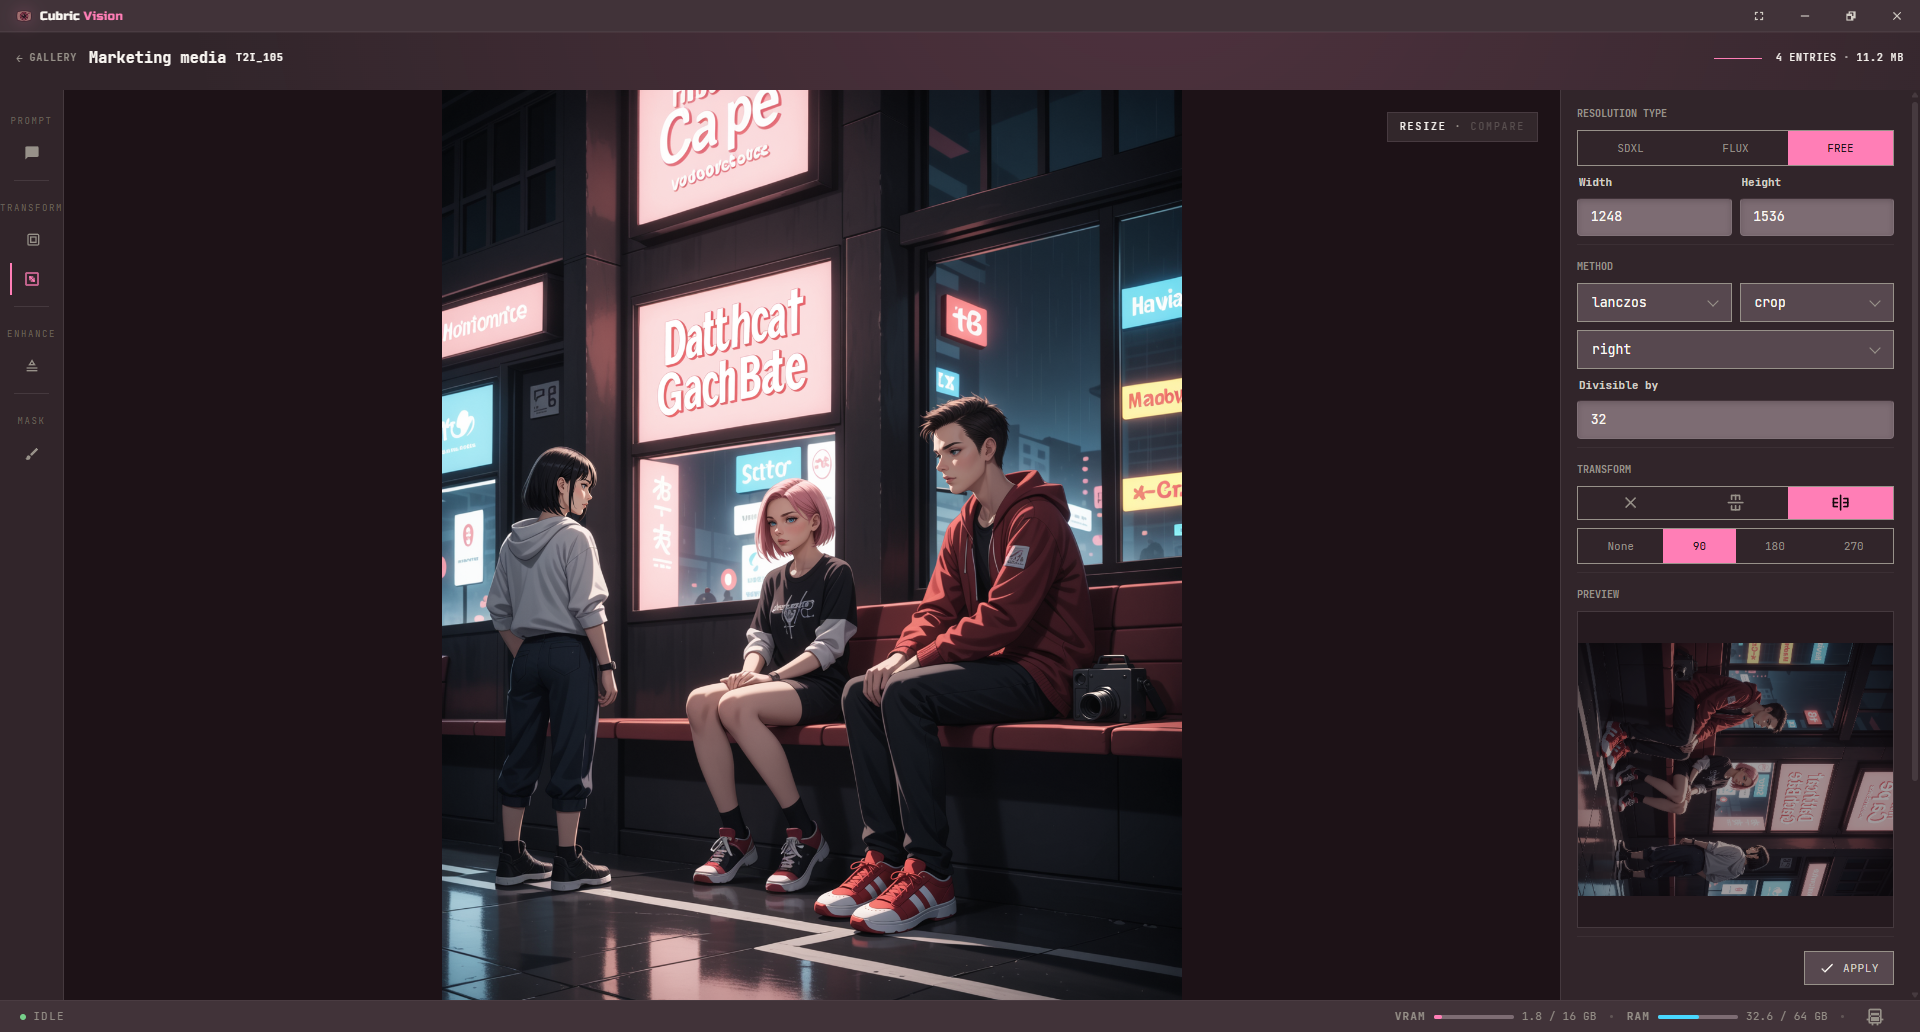Open the crop method dropdown
This screenshot has height=1032, width=1920.
tap(1816, 302)
